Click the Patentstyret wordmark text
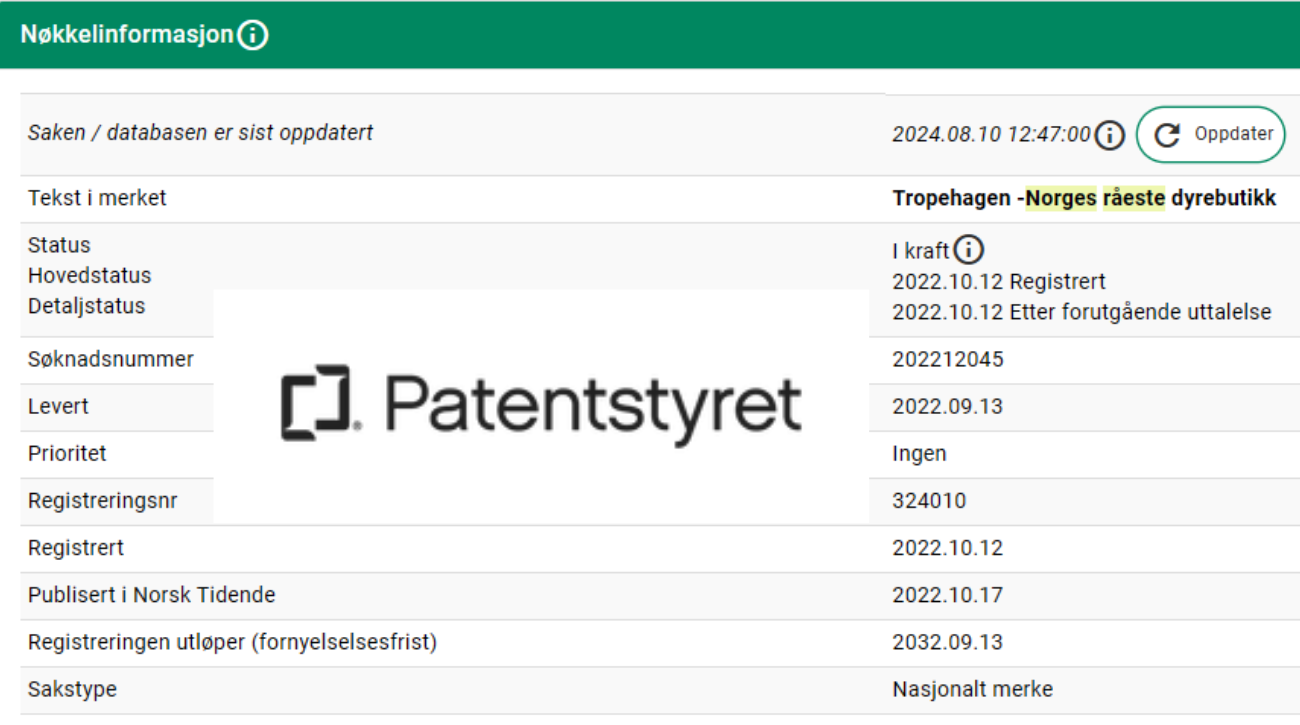 tap(592, 405)
